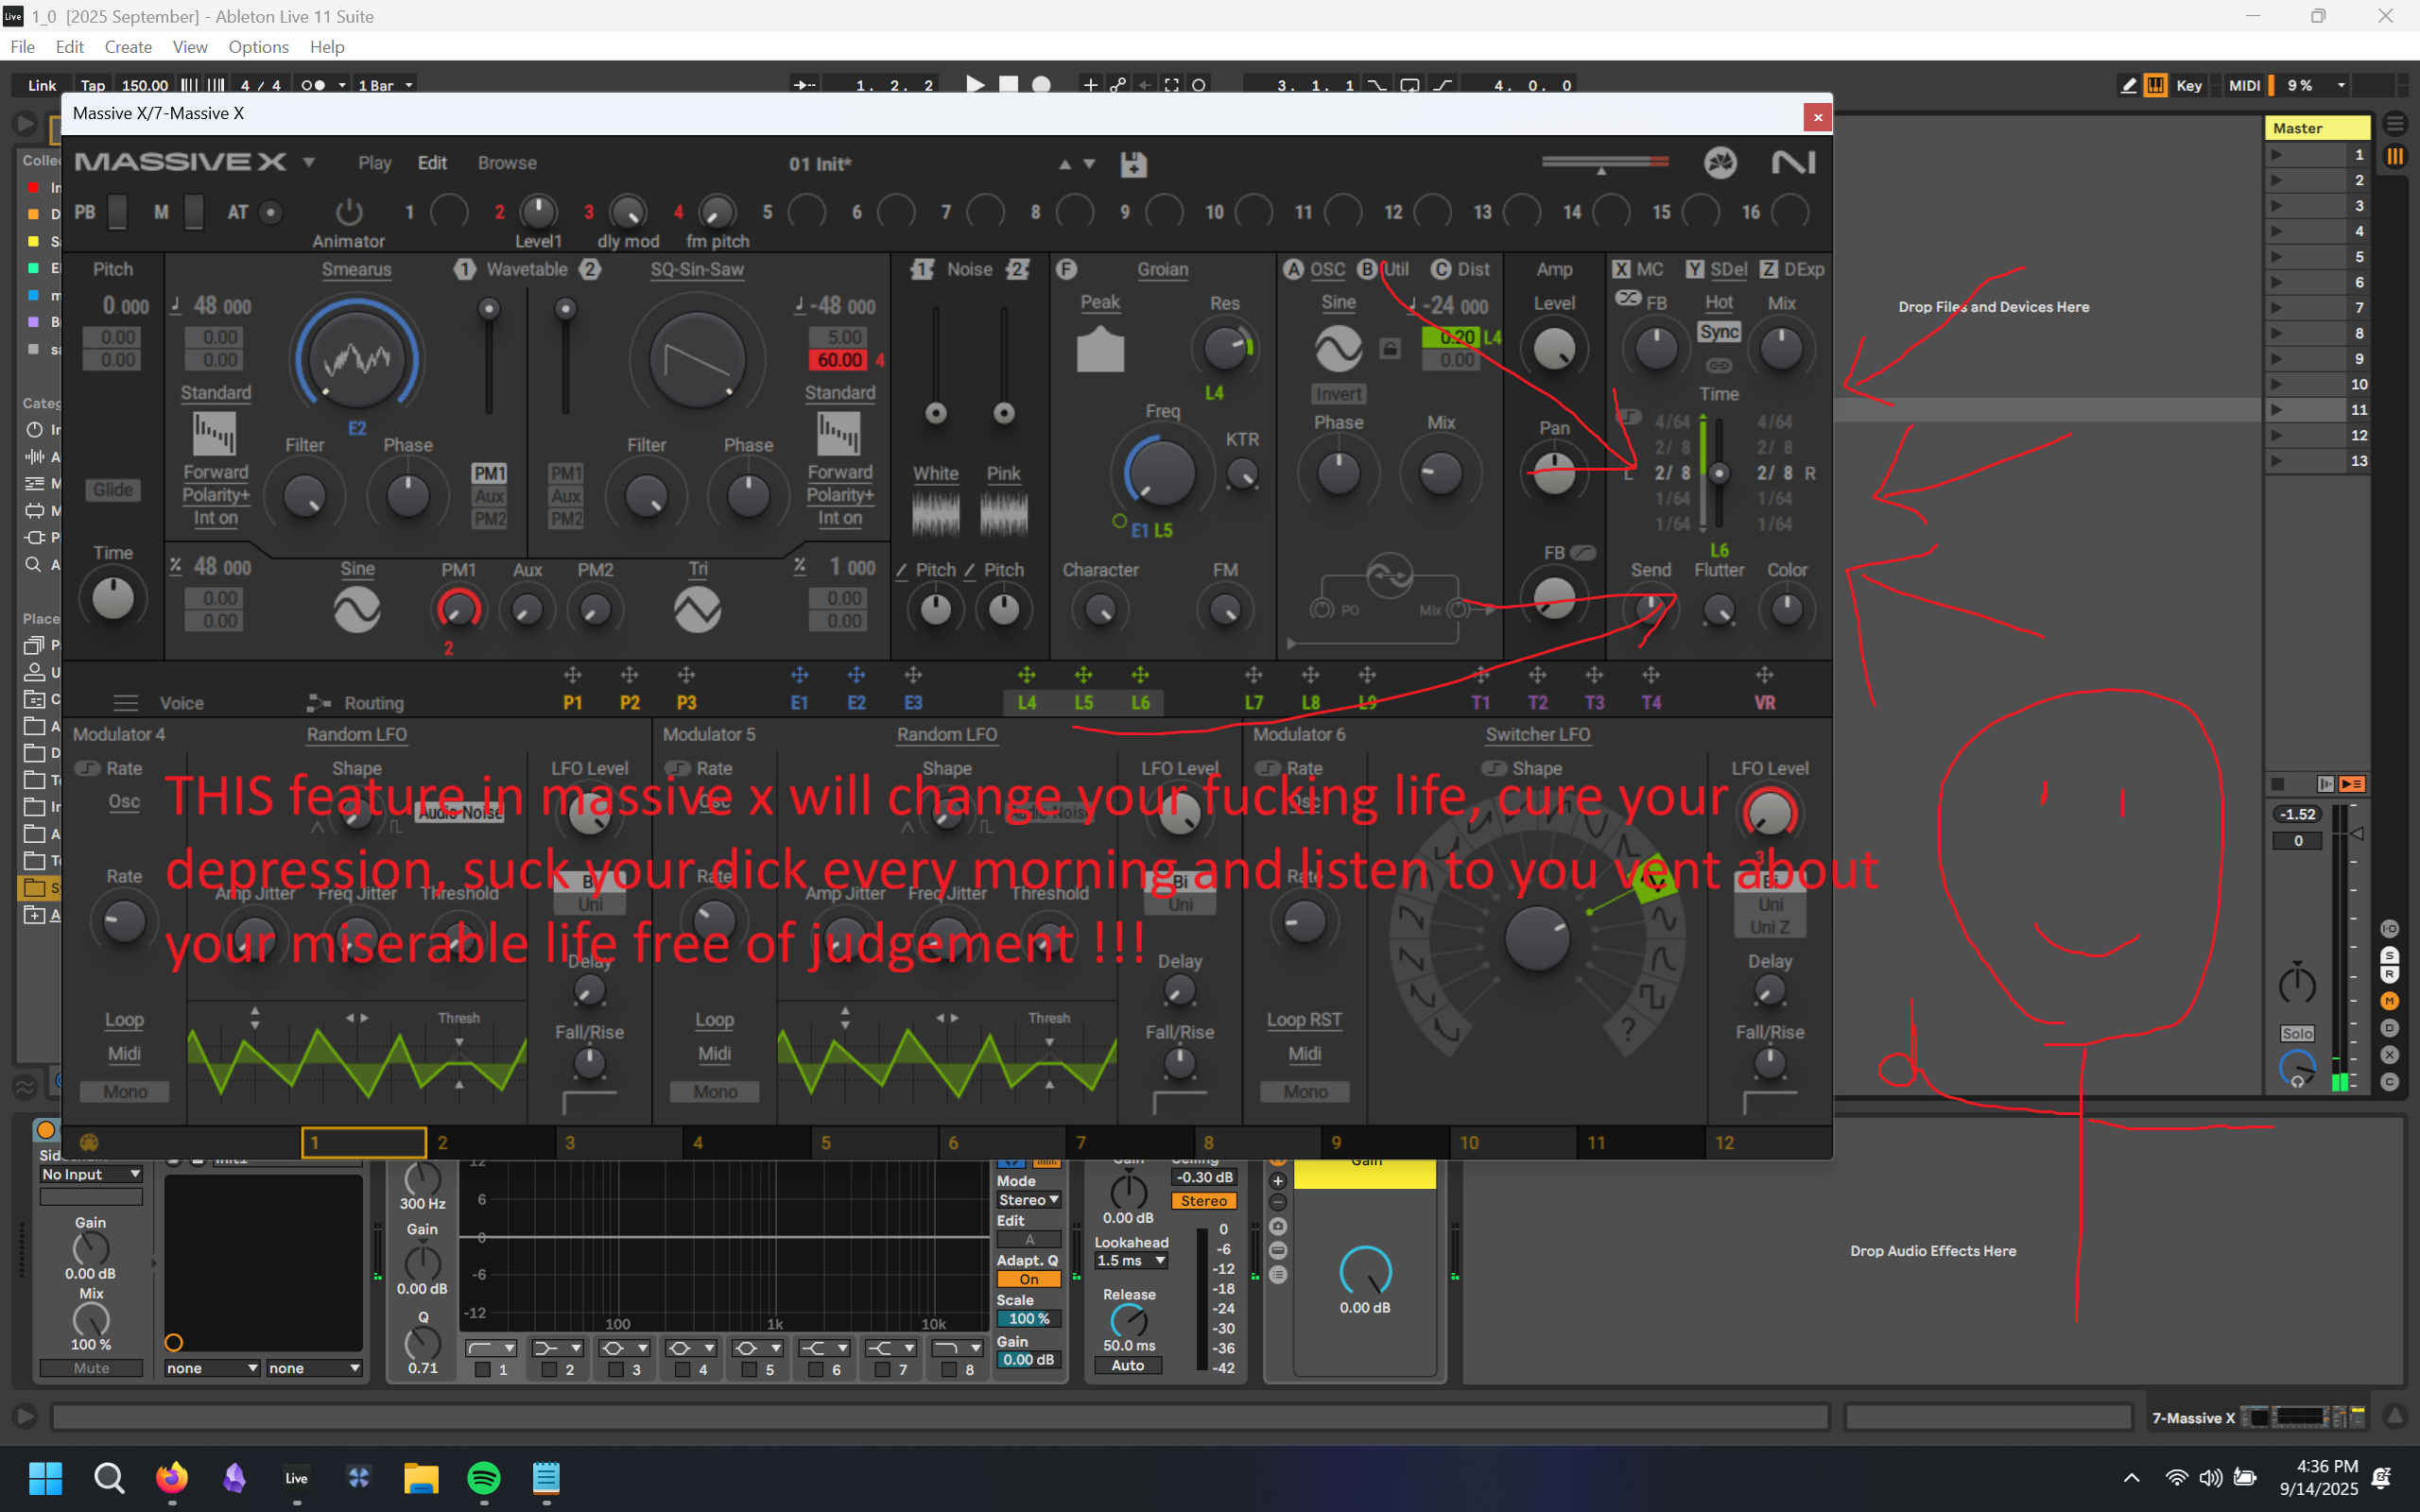Switch to the Browse tab in Massive X
2420x1512 pixels.
[507, 163]
